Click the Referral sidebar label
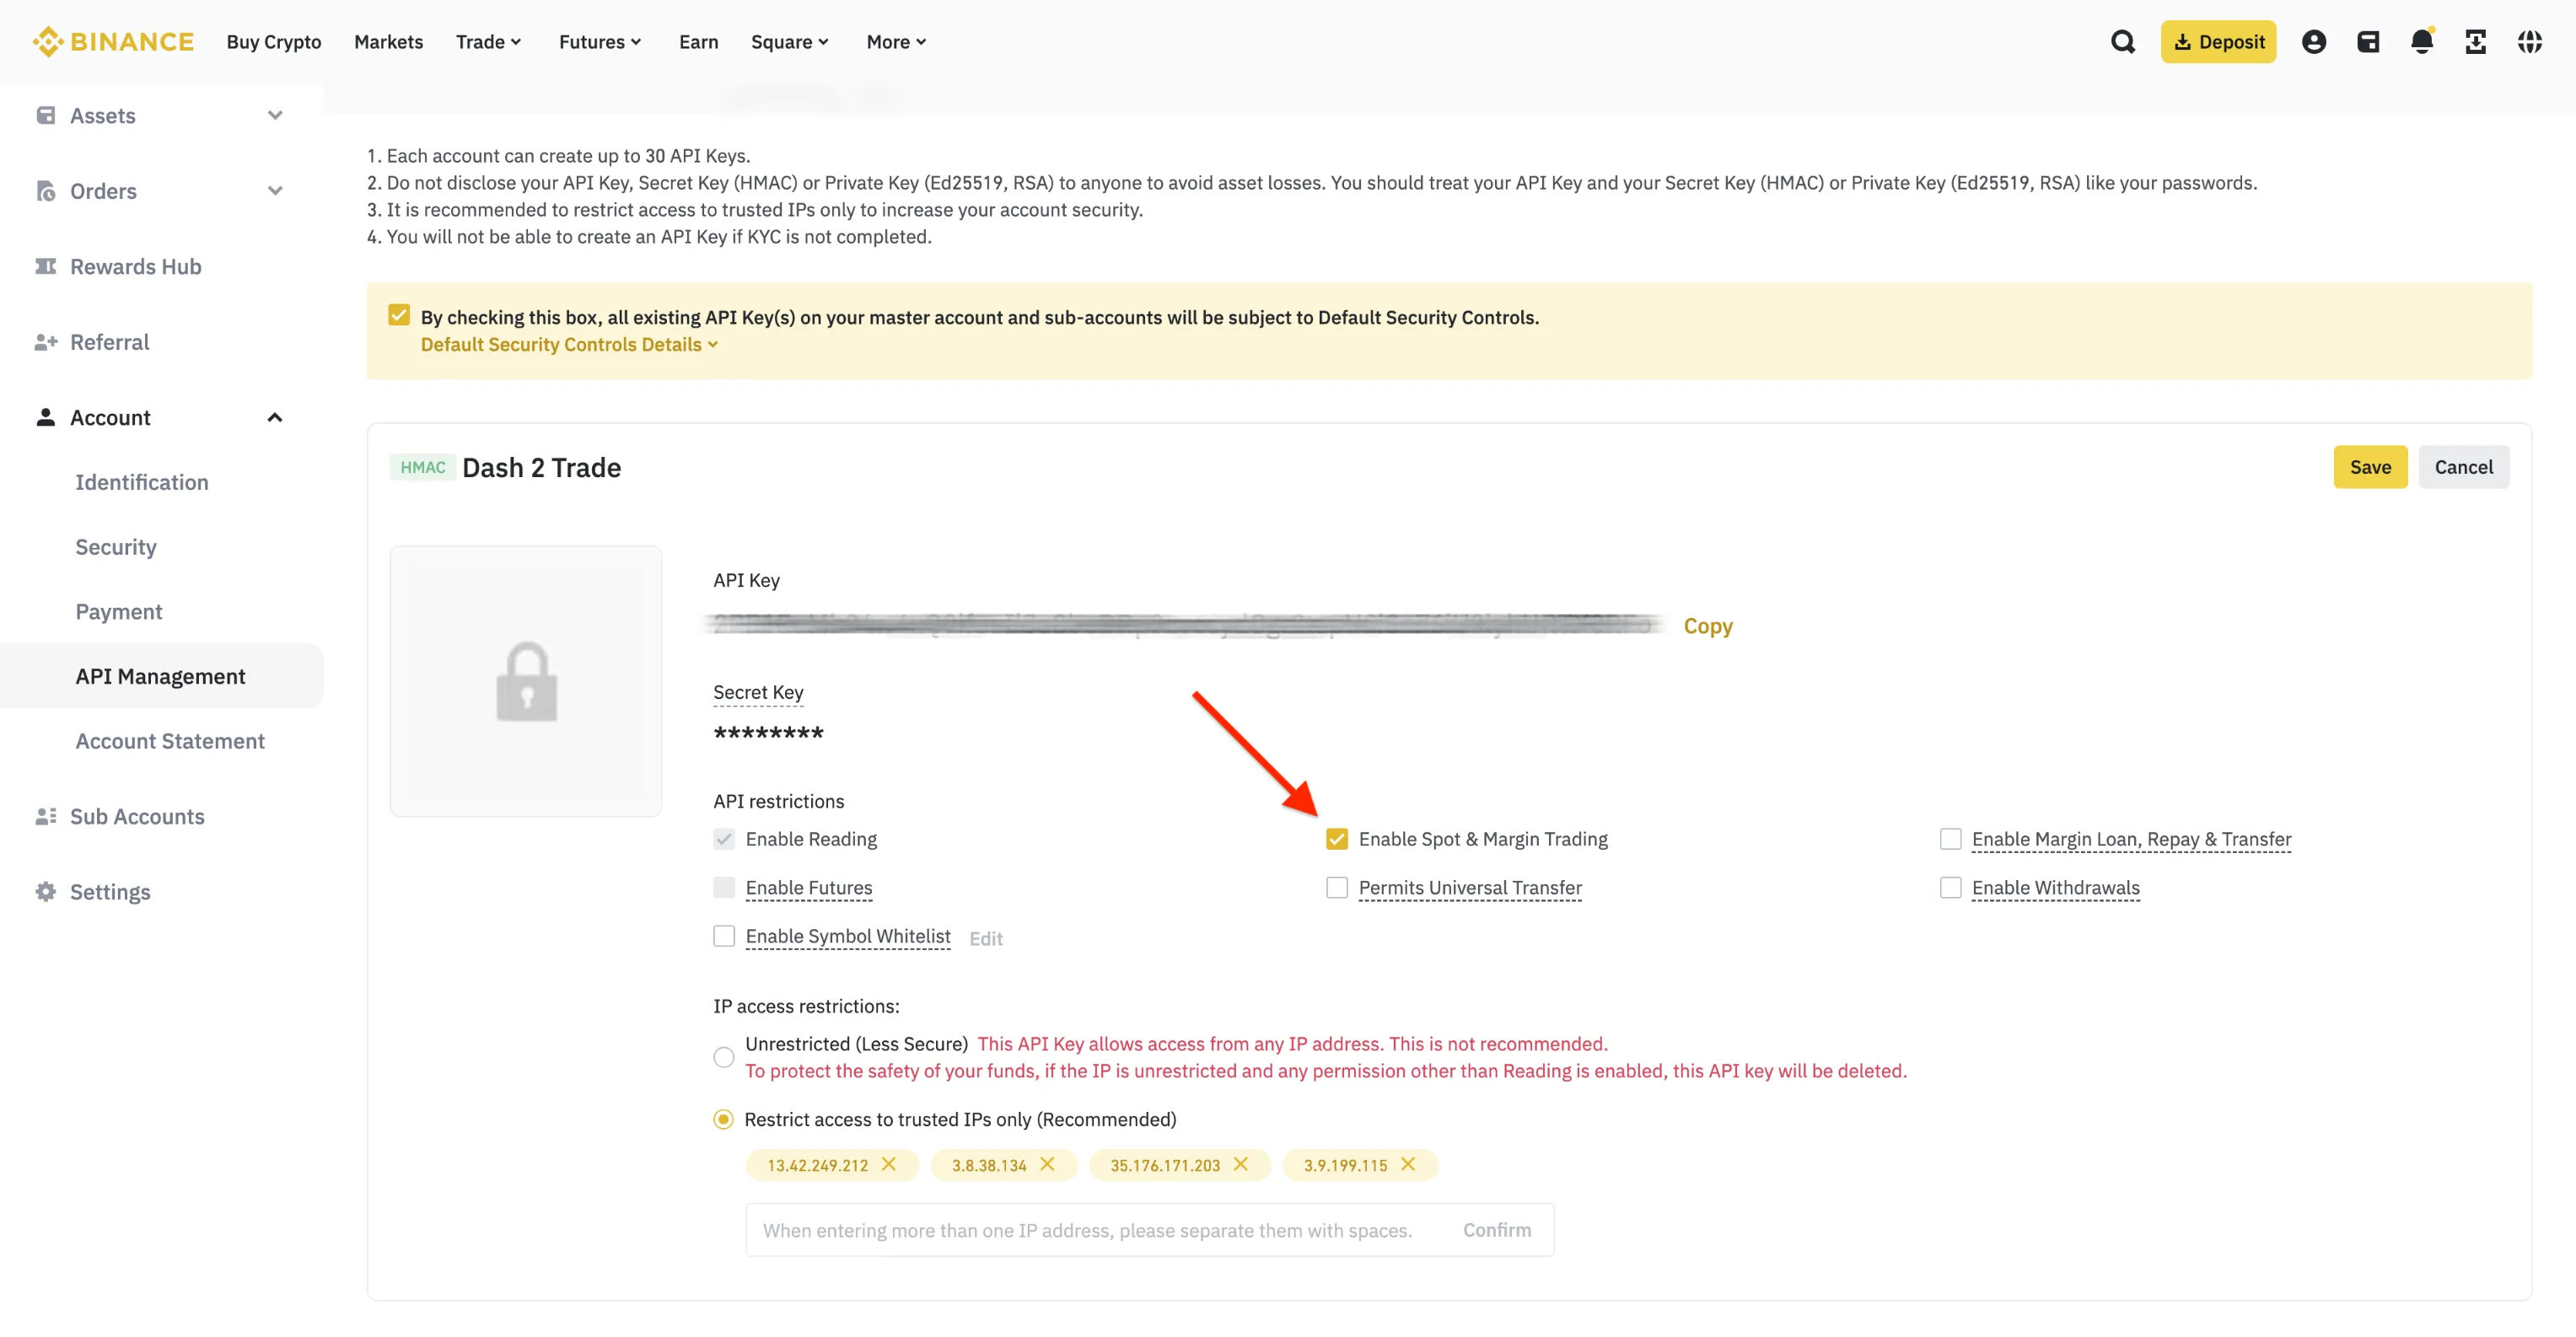Viewport: 2576px width, 1337px height. point(110,342)
